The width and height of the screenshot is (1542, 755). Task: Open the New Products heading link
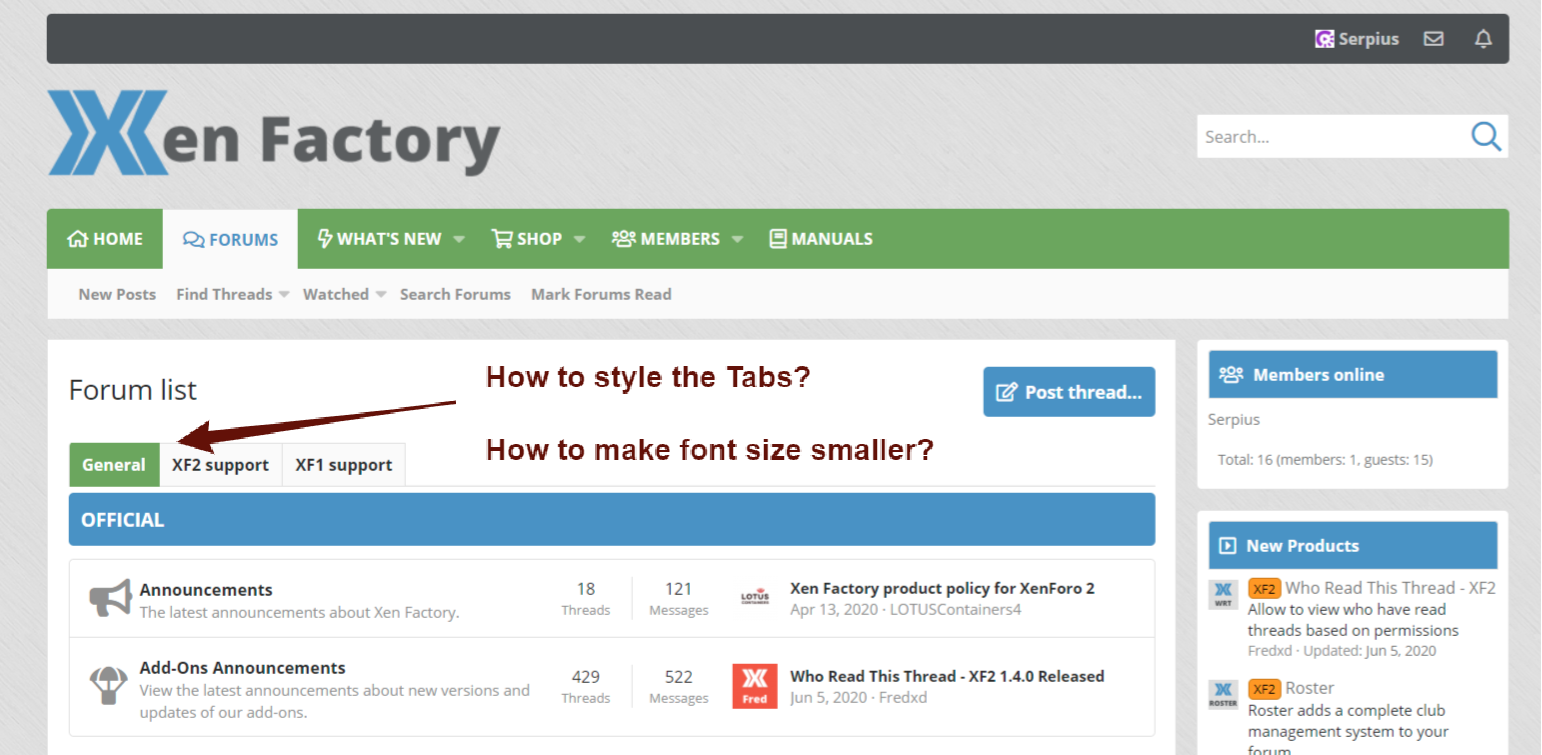[x=1302, y=546]
